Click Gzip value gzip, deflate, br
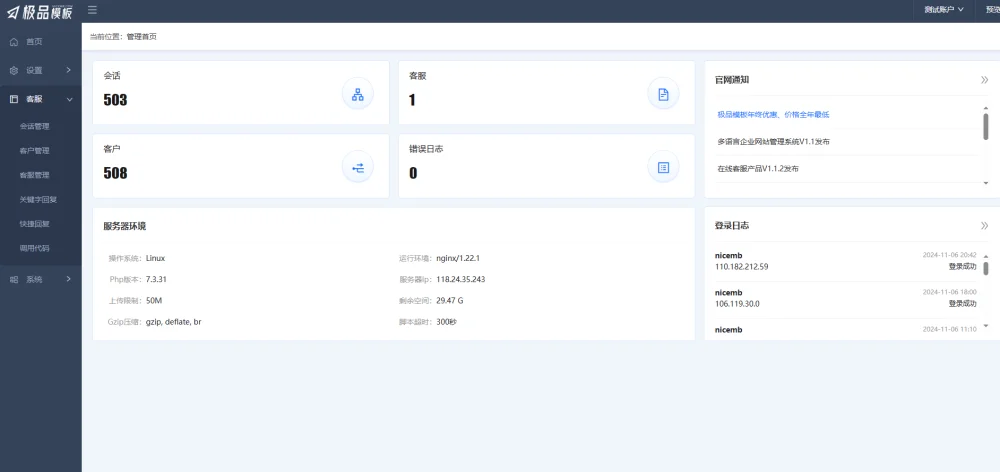 [x=173, y=322]
